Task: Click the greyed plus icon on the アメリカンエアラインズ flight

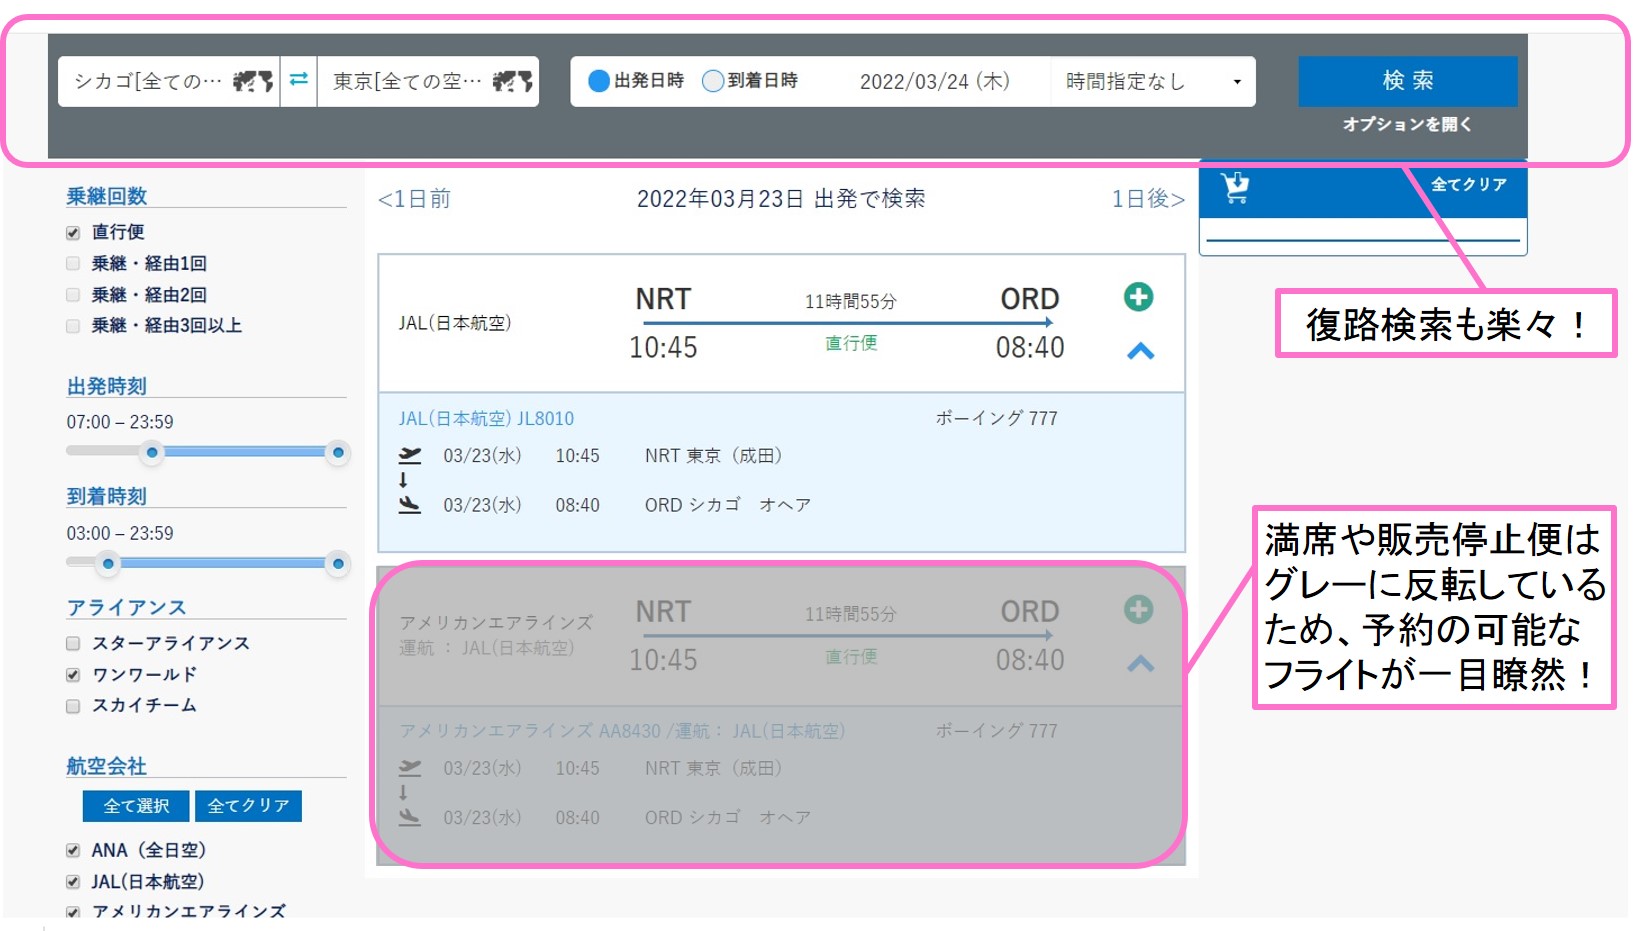Action: pos(1138,609)
